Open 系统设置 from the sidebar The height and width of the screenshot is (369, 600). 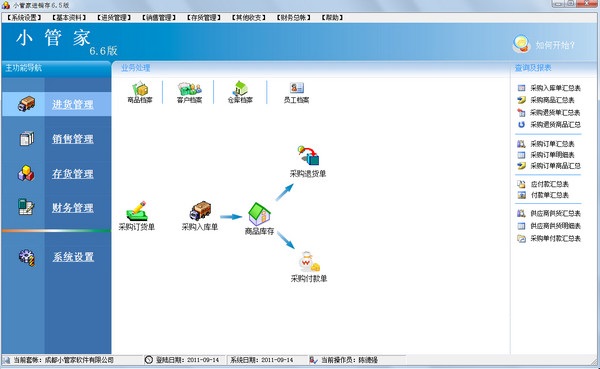[73, 257]
